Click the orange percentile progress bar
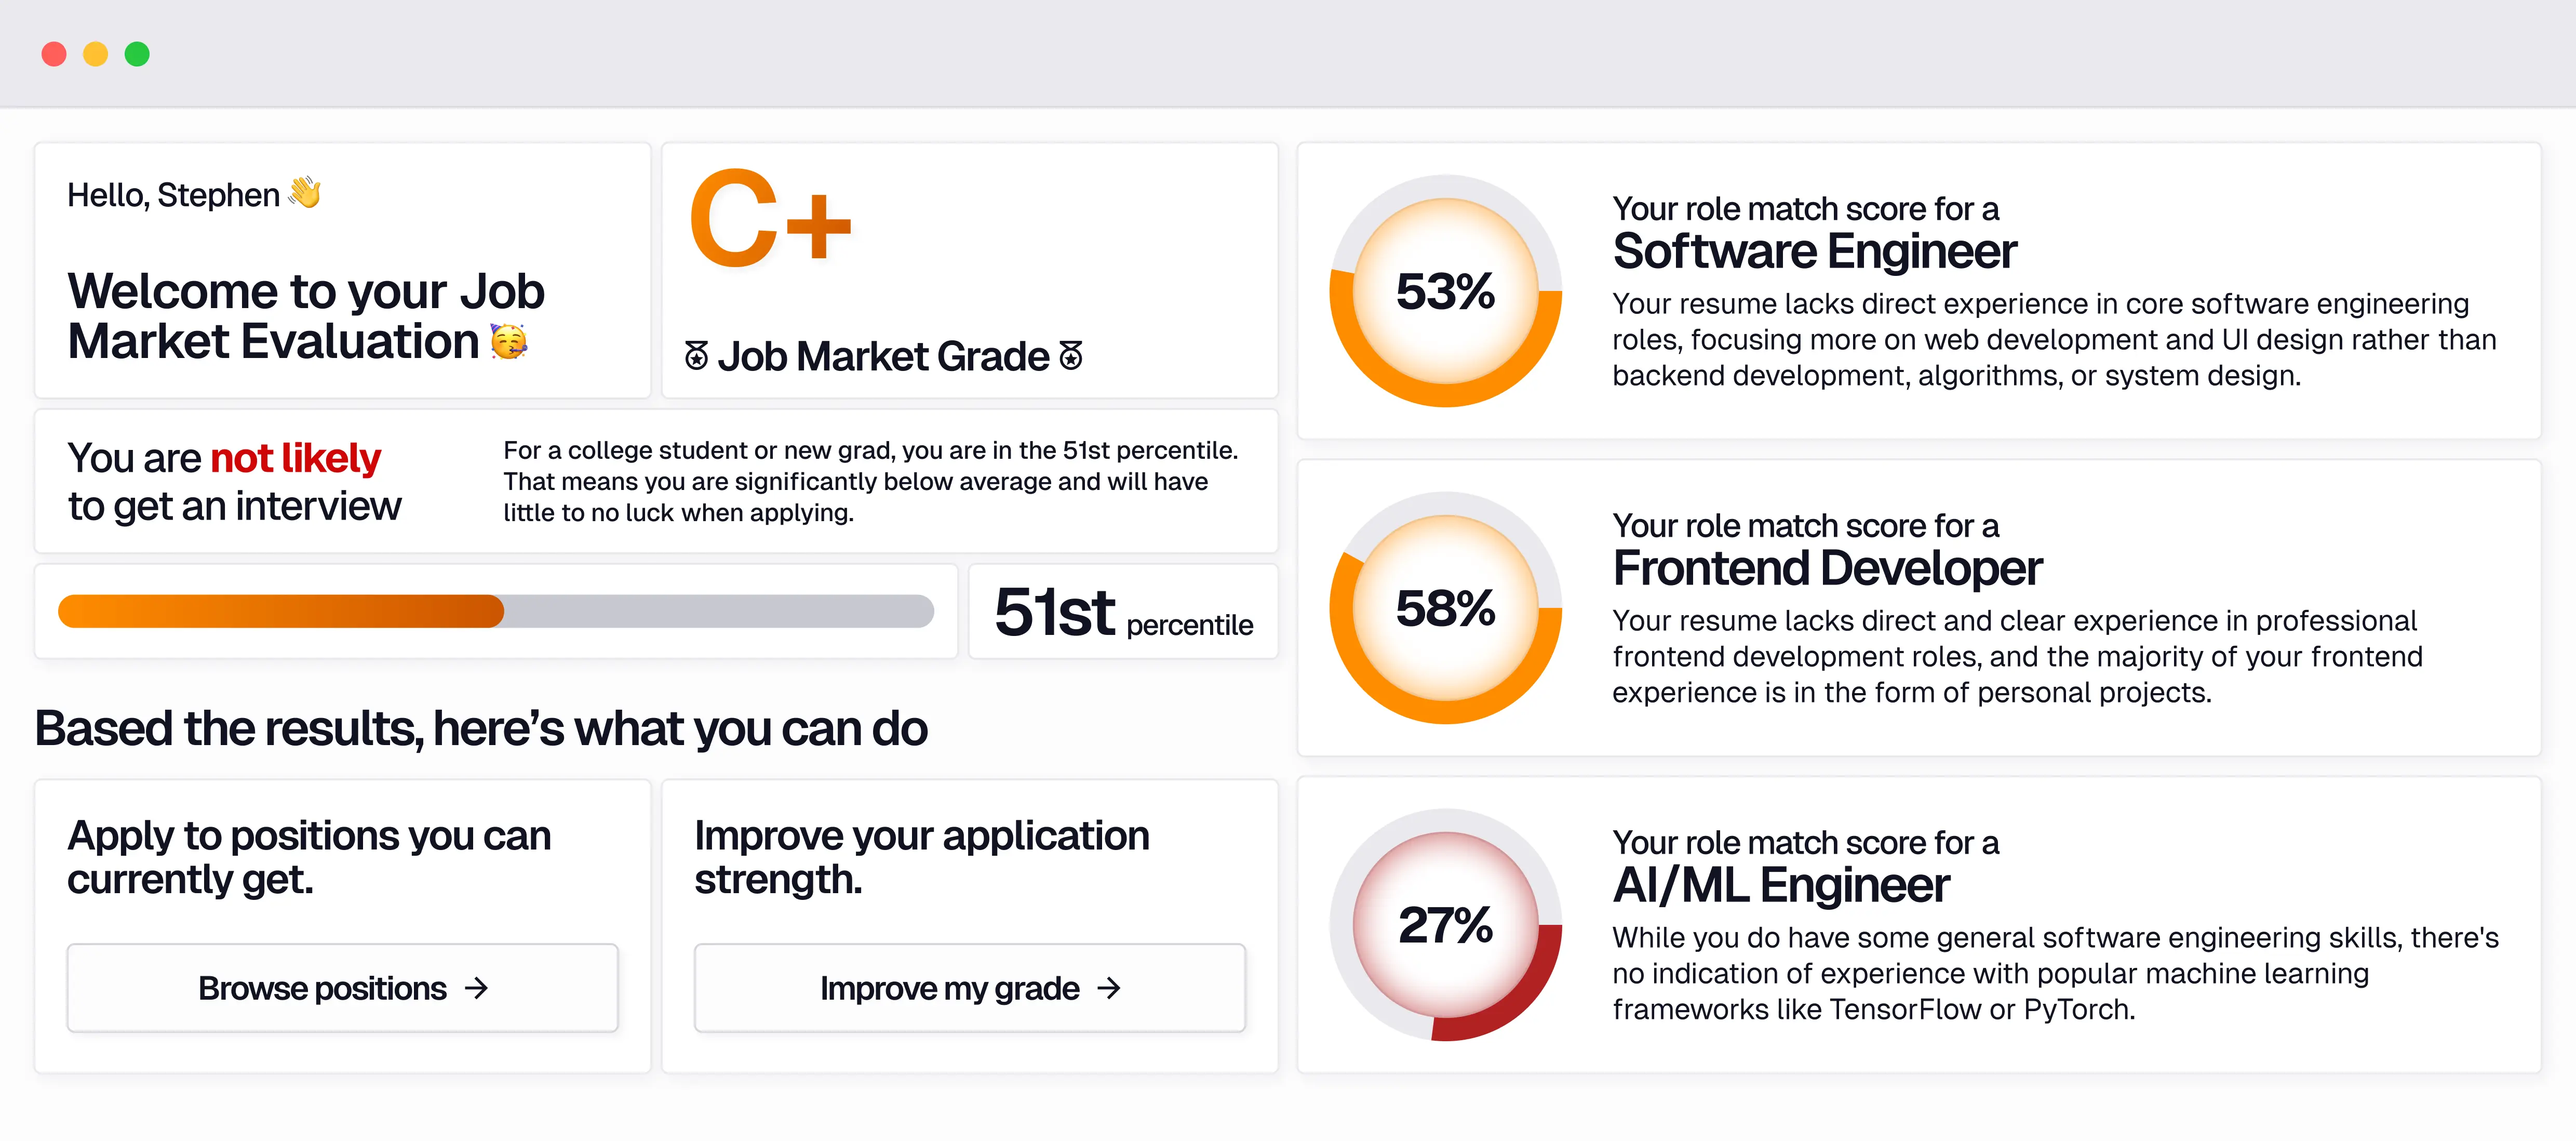 pyautogui.click(x=496, y=611)
